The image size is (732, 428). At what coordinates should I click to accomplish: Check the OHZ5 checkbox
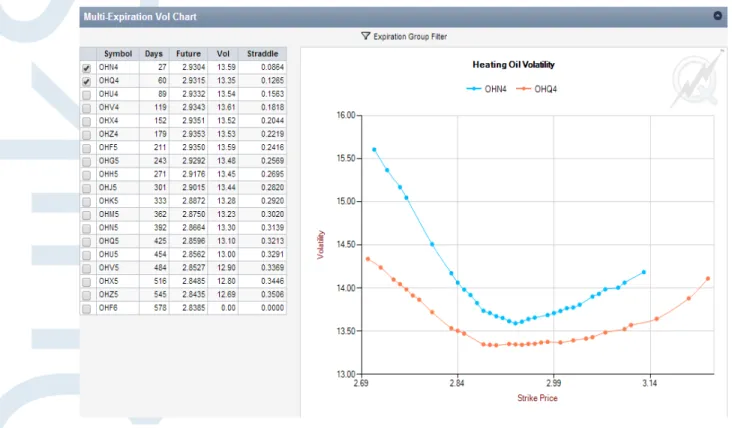[86, 295]
